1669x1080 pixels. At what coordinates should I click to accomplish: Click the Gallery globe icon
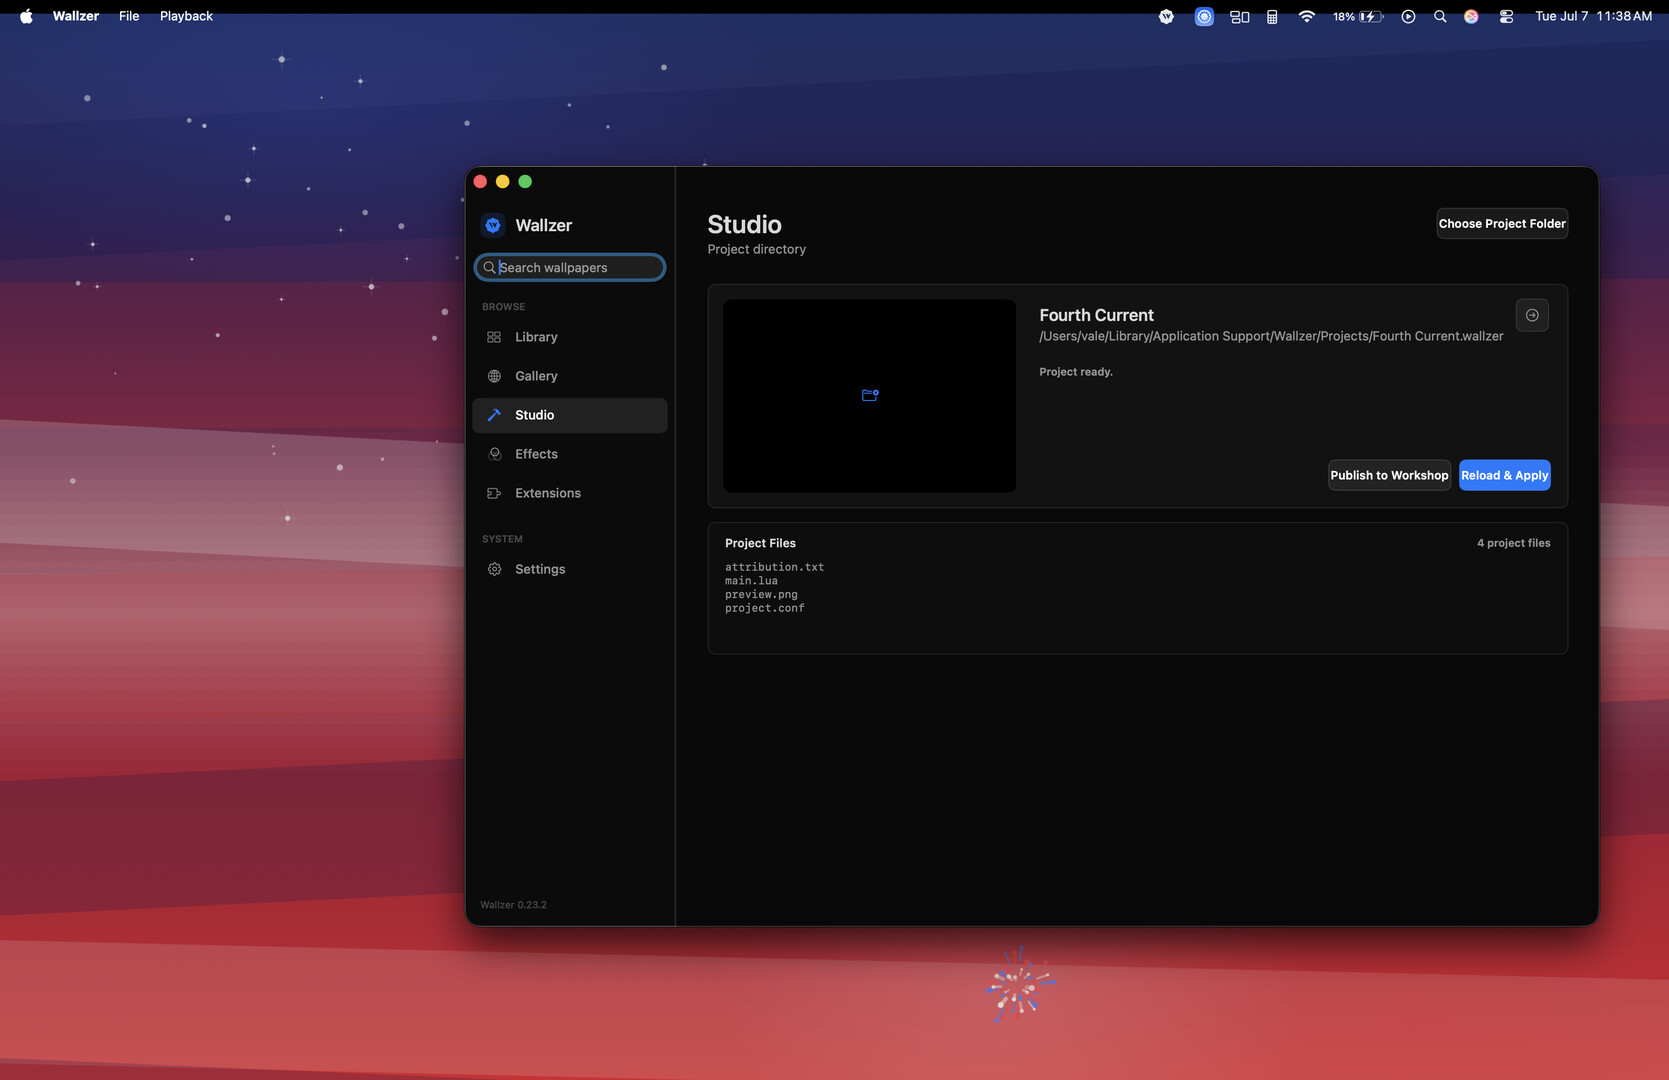pyautogui.click(x=494, y=376)
